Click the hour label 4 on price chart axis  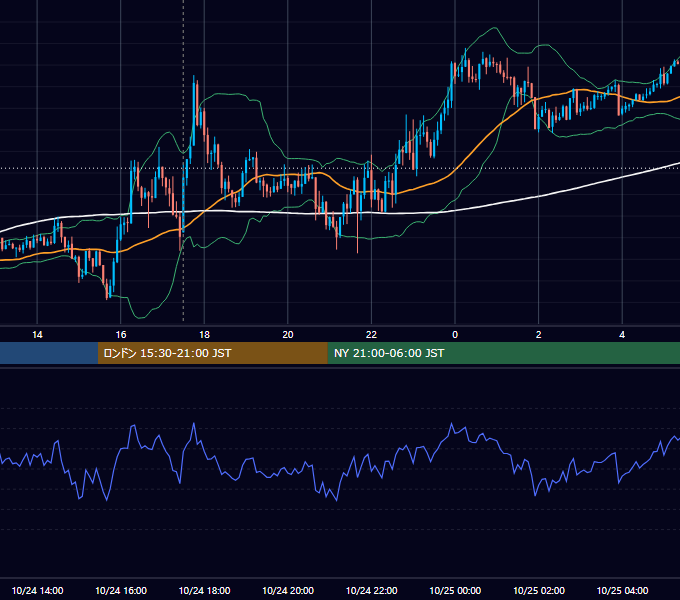622,335
